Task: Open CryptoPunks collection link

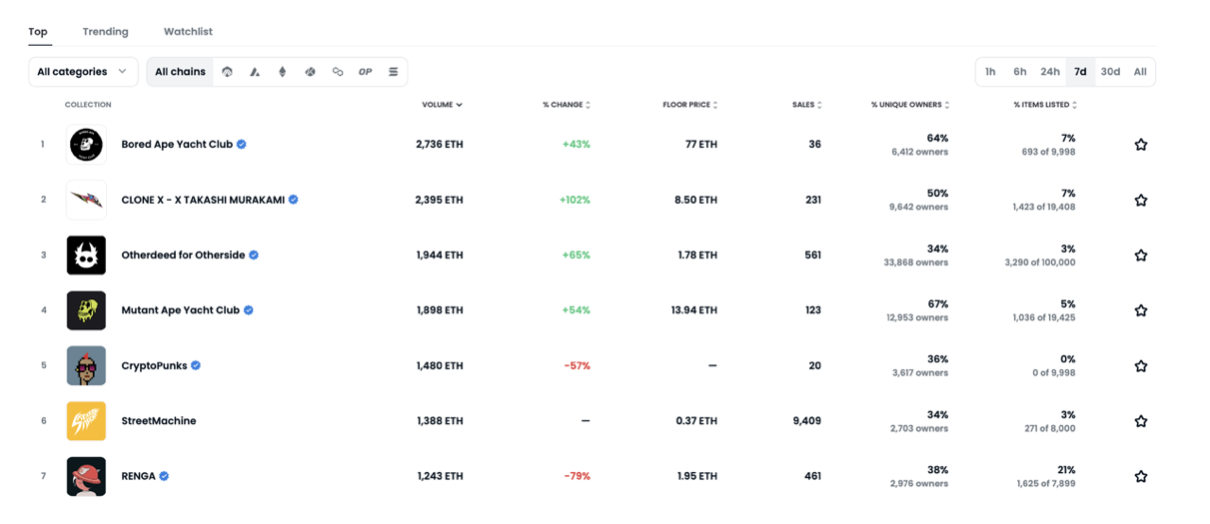Action: pos(154,366)
